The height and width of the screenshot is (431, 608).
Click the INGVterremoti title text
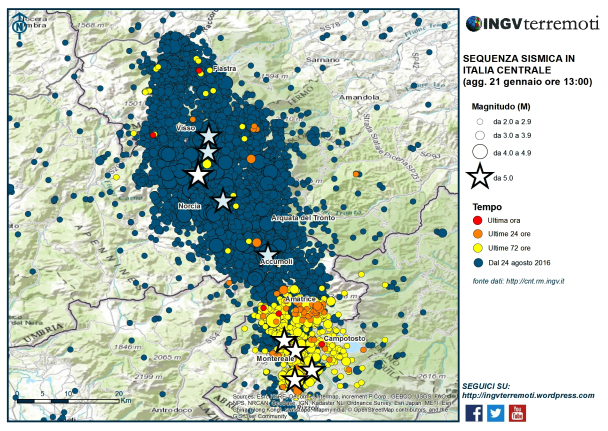[541, 24]
